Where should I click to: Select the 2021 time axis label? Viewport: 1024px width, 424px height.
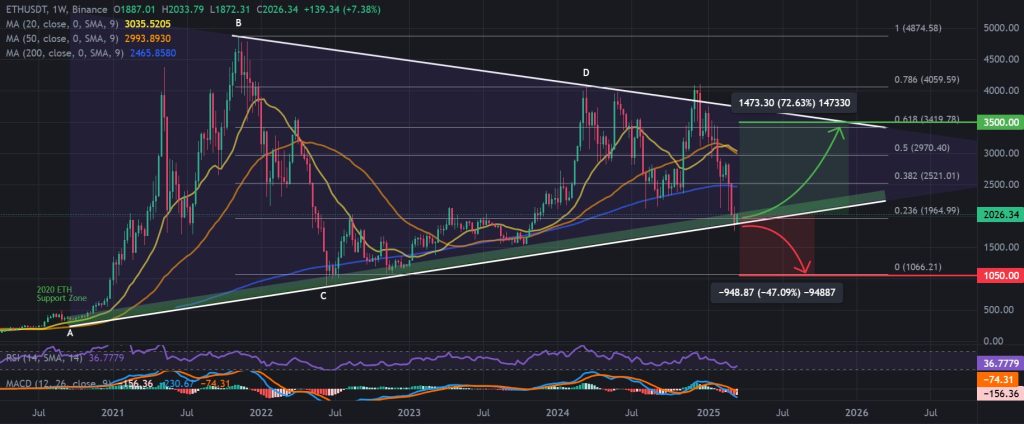pyautogui.click(x=113, y=413)
